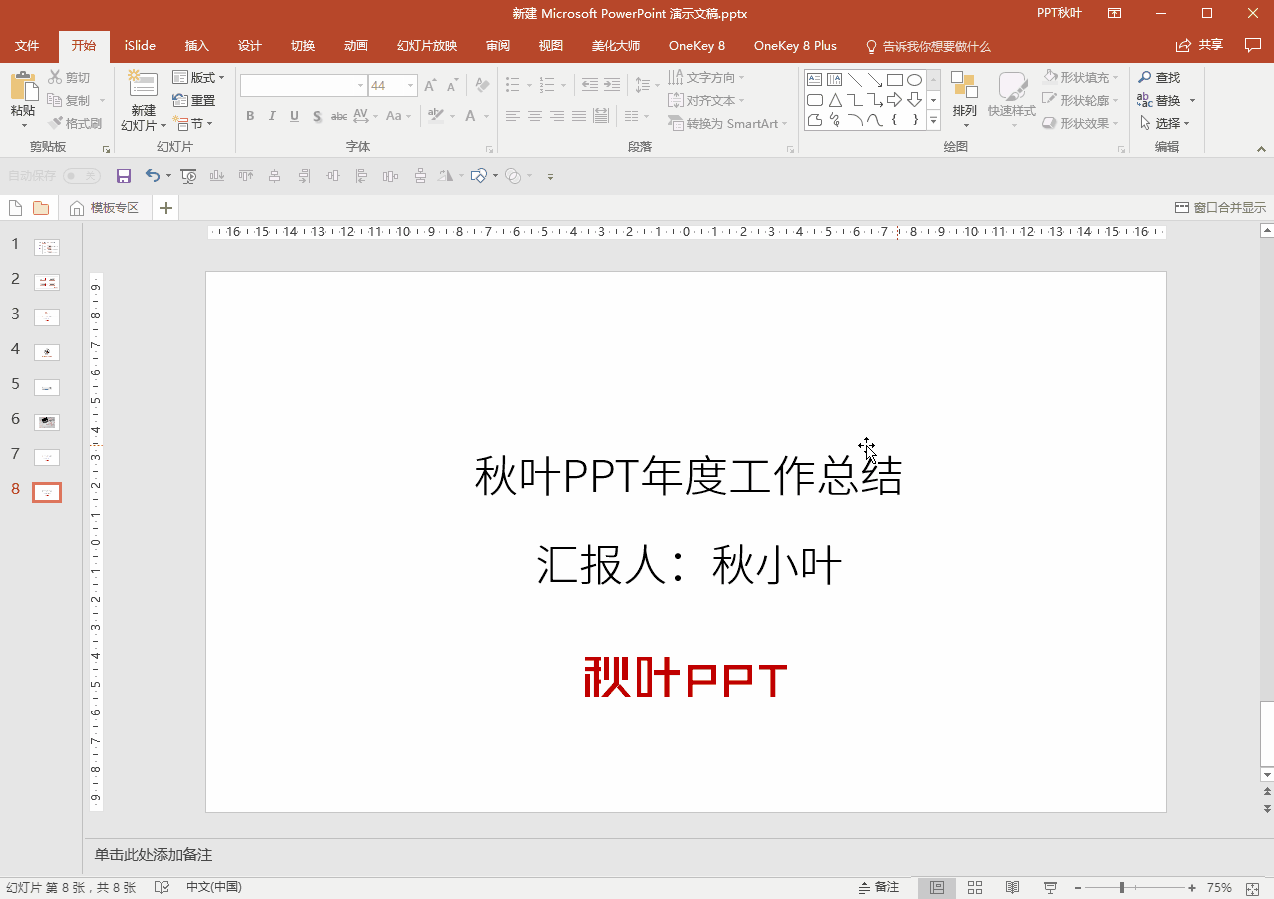
Task: Open the OneKey 8 Plus tab
Action: (795, 46)
